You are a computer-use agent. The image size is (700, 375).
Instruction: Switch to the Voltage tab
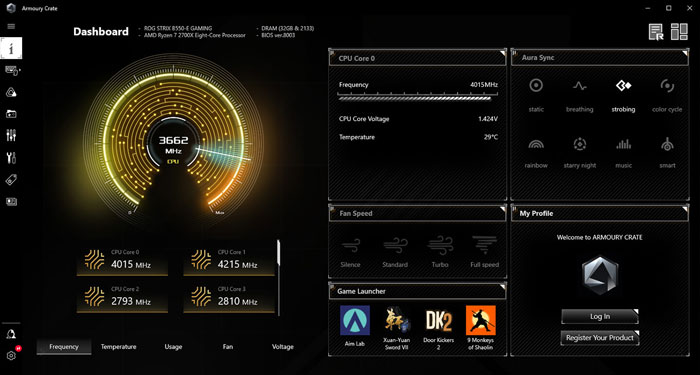(283, 347)
